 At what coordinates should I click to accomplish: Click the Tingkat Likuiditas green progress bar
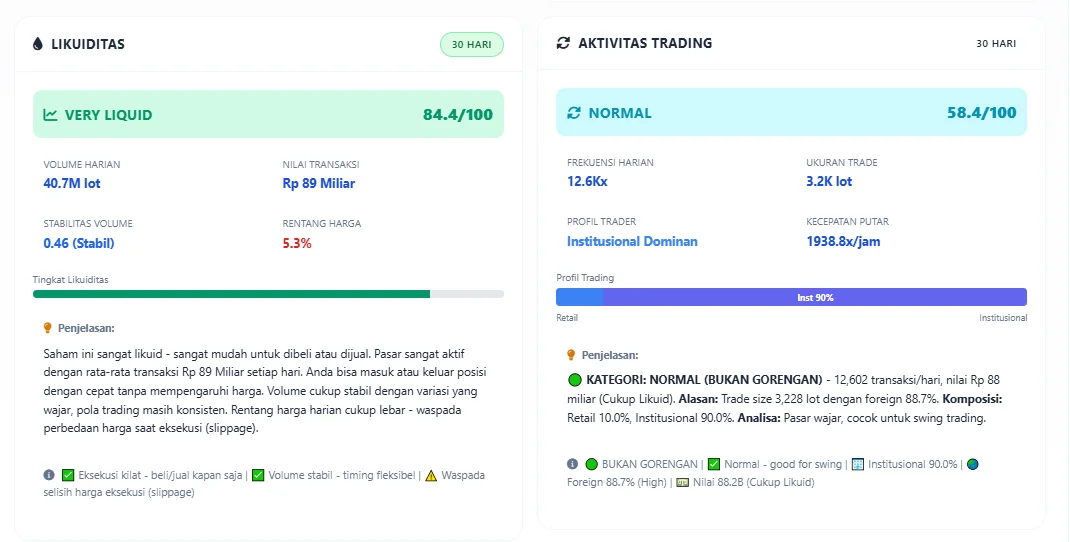point(231,294)
